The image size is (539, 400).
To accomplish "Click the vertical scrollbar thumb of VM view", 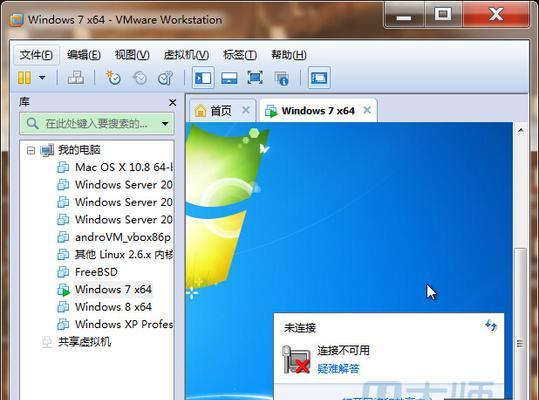I will [520, 324].
